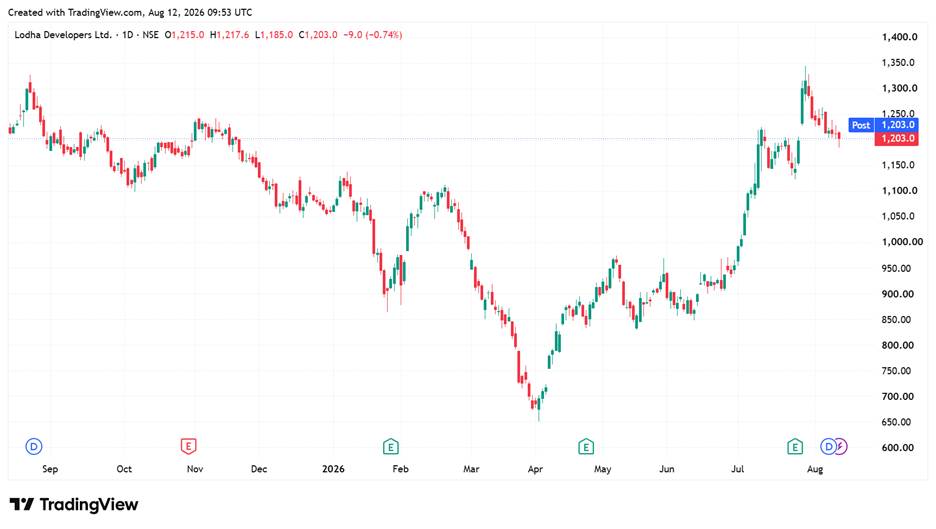Image resolution: width=936 pixels, height=529 pixels.
Task: Click the Oct label on the time axis
Action: [124, 469]
